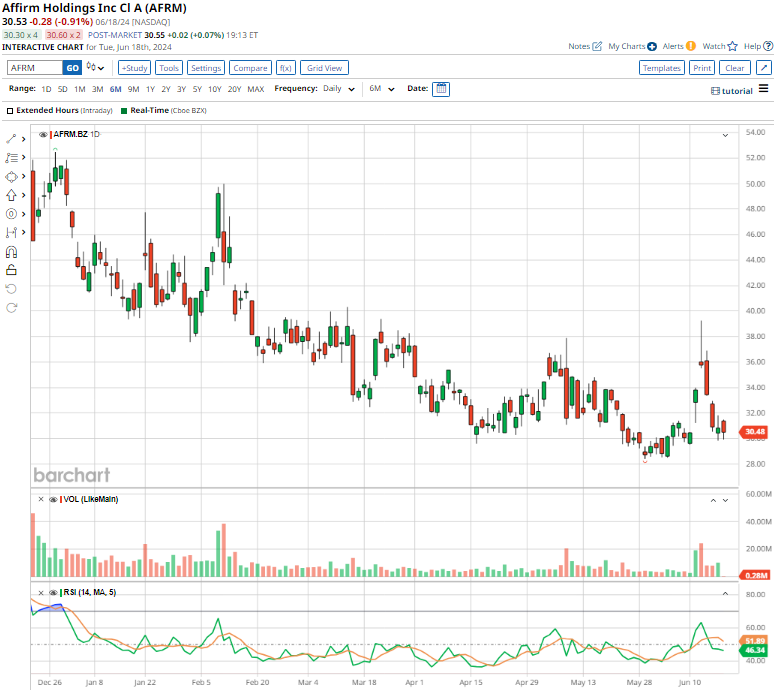776x693 pixels.
Task: Select the up arrow marker tool
Action: 11,195
